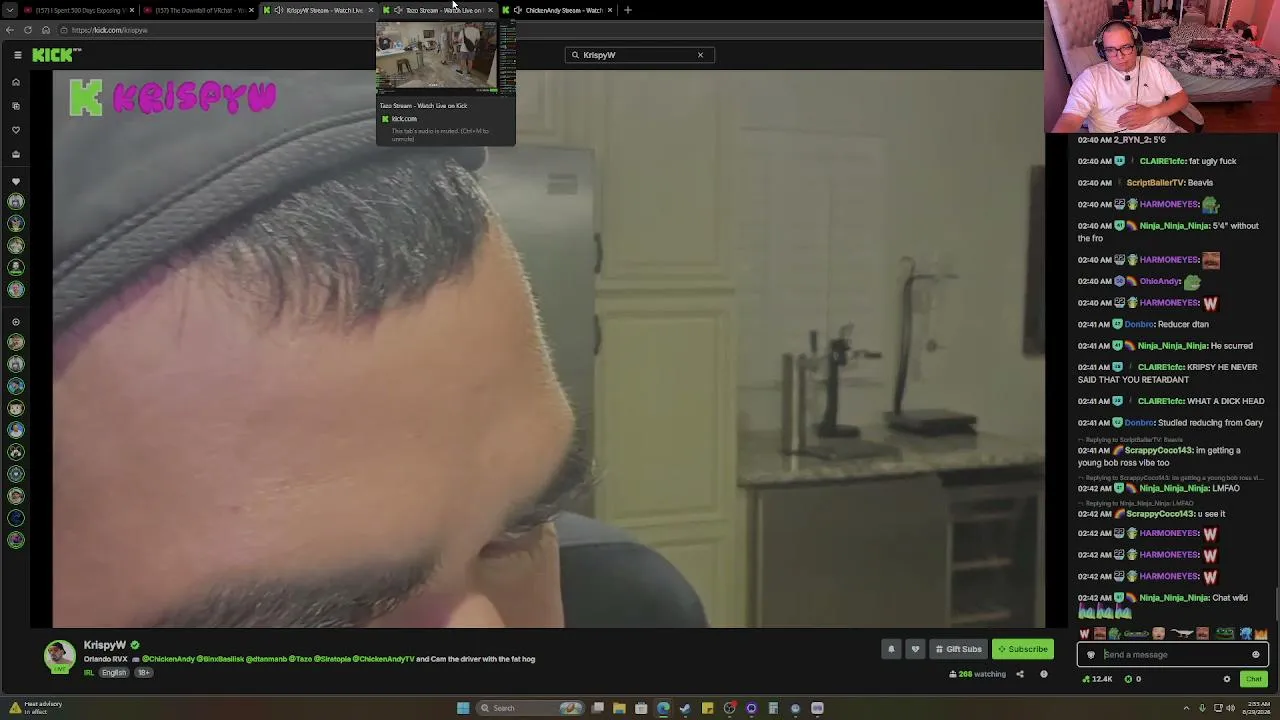Click username ScriptBallerTV in chat

1155,183
